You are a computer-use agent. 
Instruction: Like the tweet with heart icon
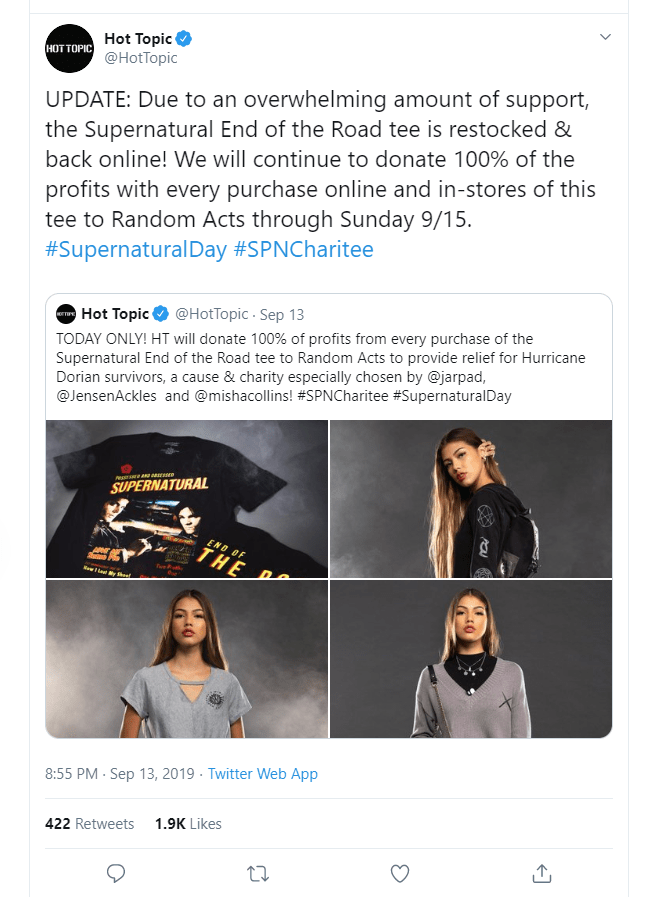[400, 873]
